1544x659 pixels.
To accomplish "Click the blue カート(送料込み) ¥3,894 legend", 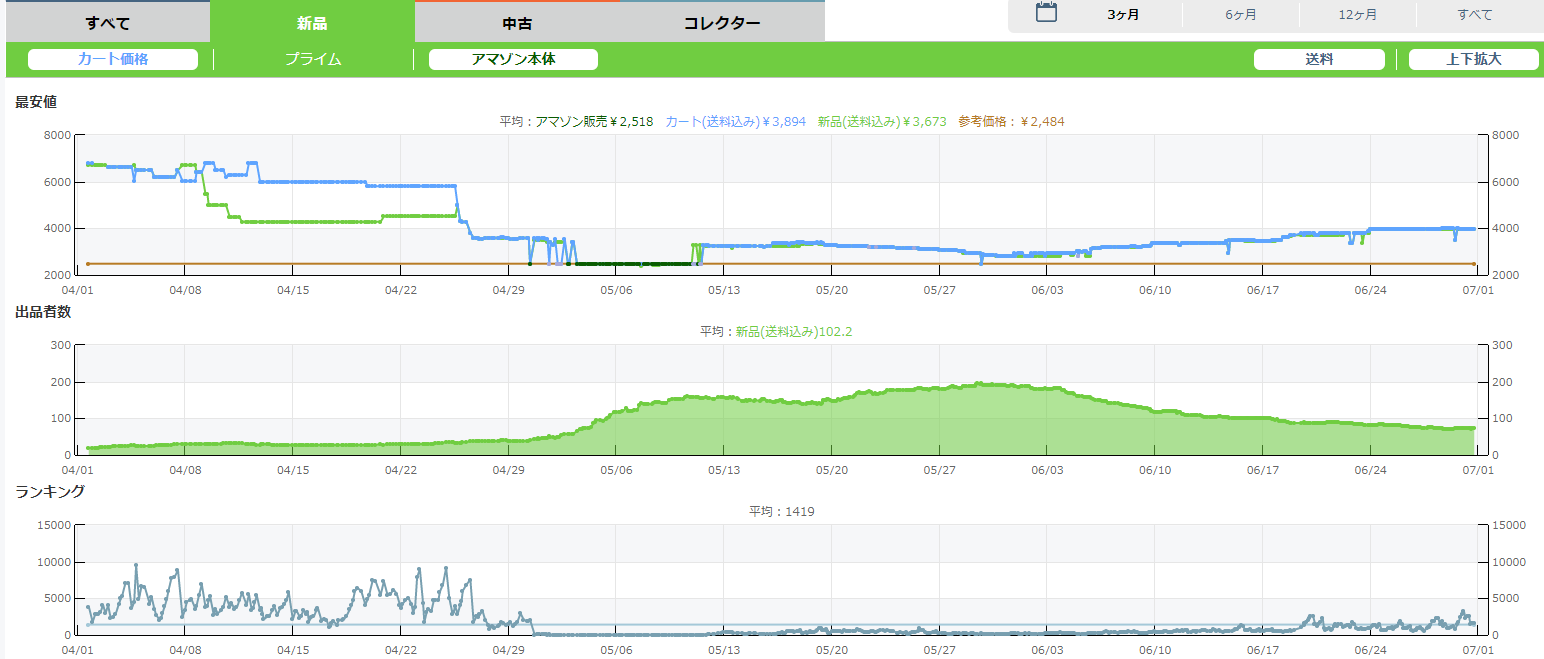I will pyautogui.click(x=735, y=122).
